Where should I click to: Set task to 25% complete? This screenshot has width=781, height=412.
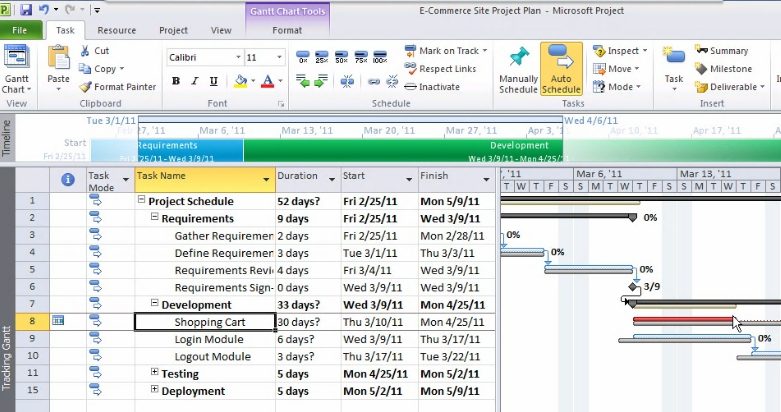322,57
